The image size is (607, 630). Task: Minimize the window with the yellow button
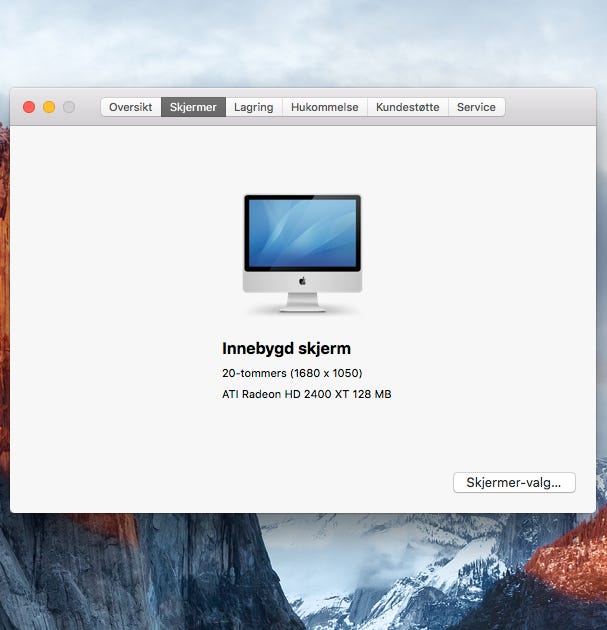49,107
